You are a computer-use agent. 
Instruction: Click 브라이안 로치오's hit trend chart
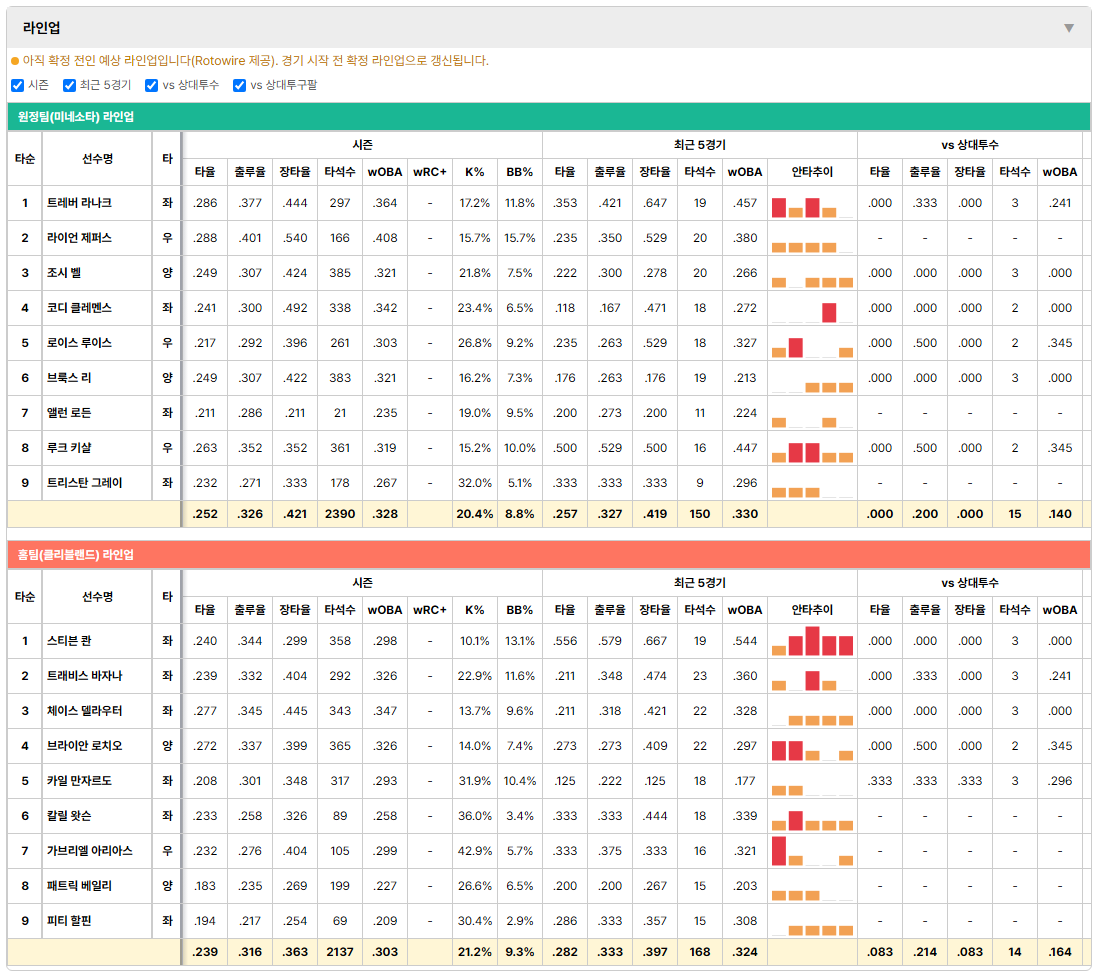click(812, 747)
